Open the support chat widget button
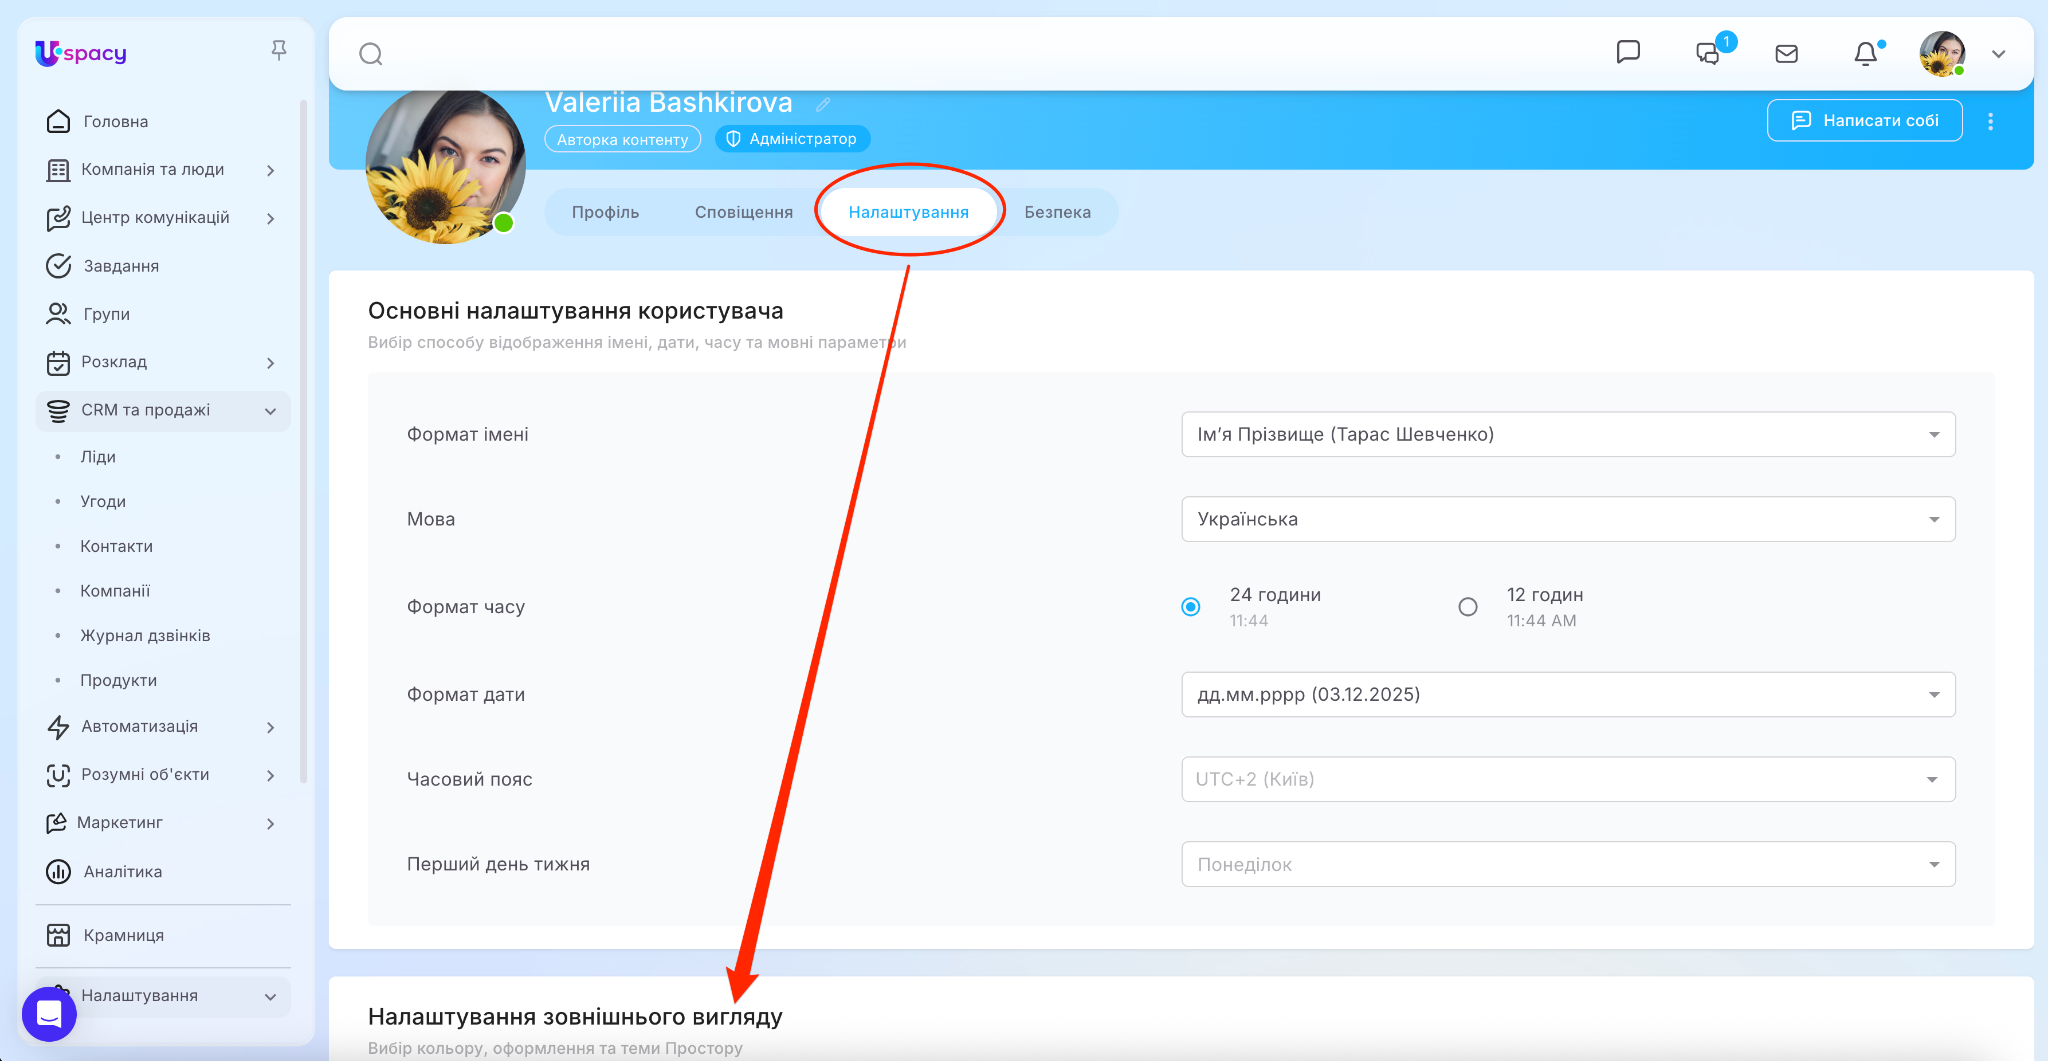This screenshot has height=1061, width=2048. point(49,1014)
